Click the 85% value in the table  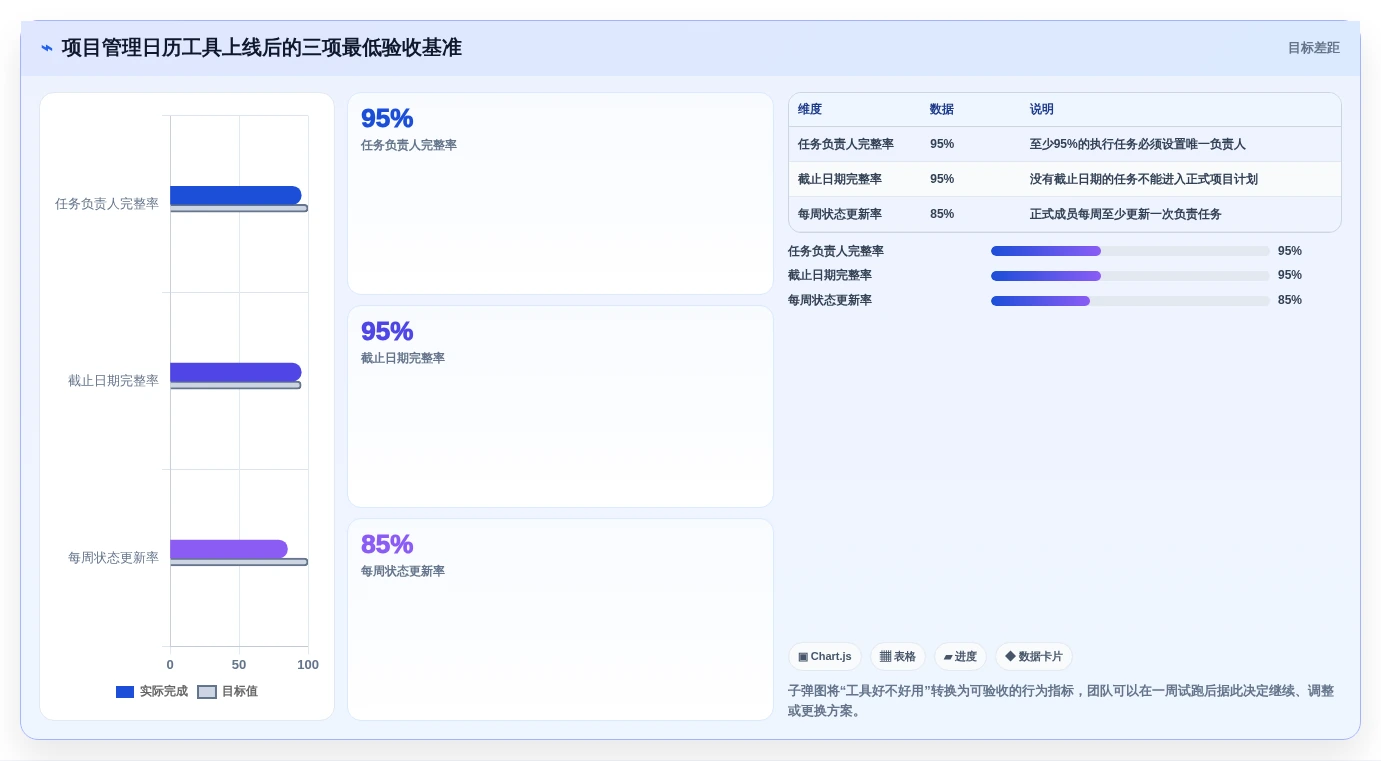[x=942, y=214]
